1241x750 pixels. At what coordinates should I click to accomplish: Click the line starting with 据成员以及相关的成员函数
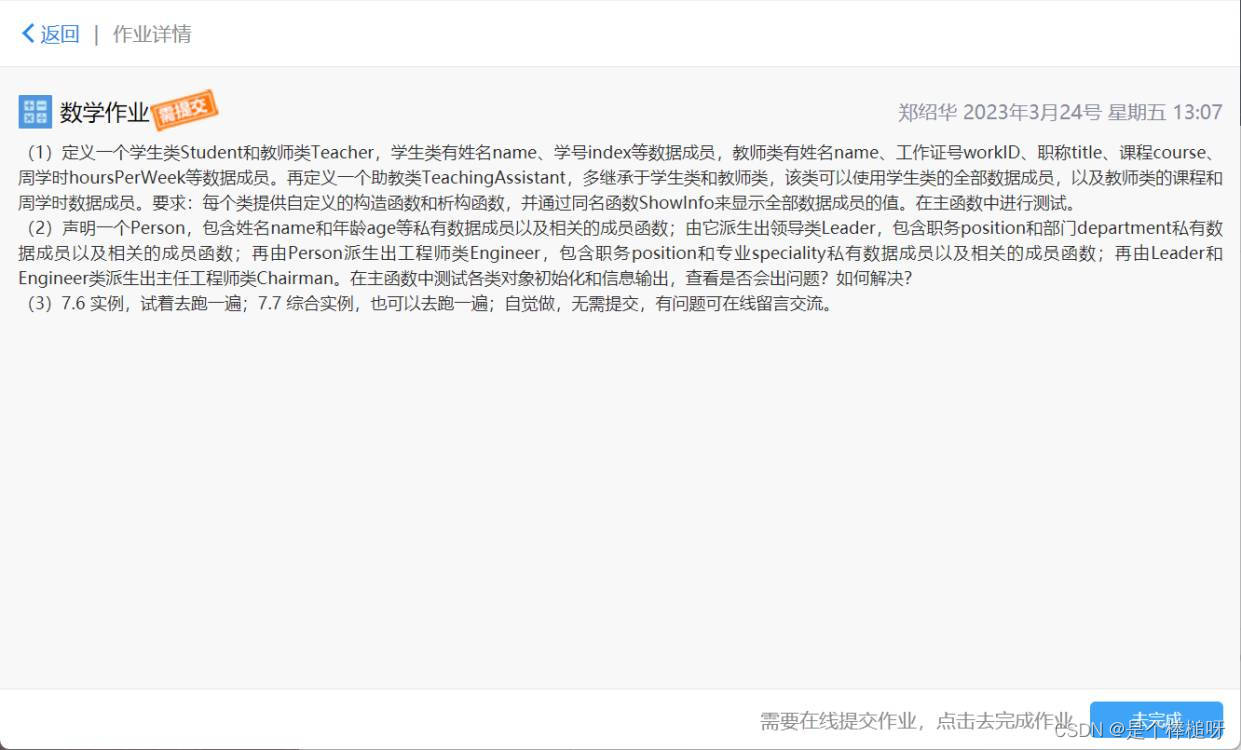pos(620,254)
